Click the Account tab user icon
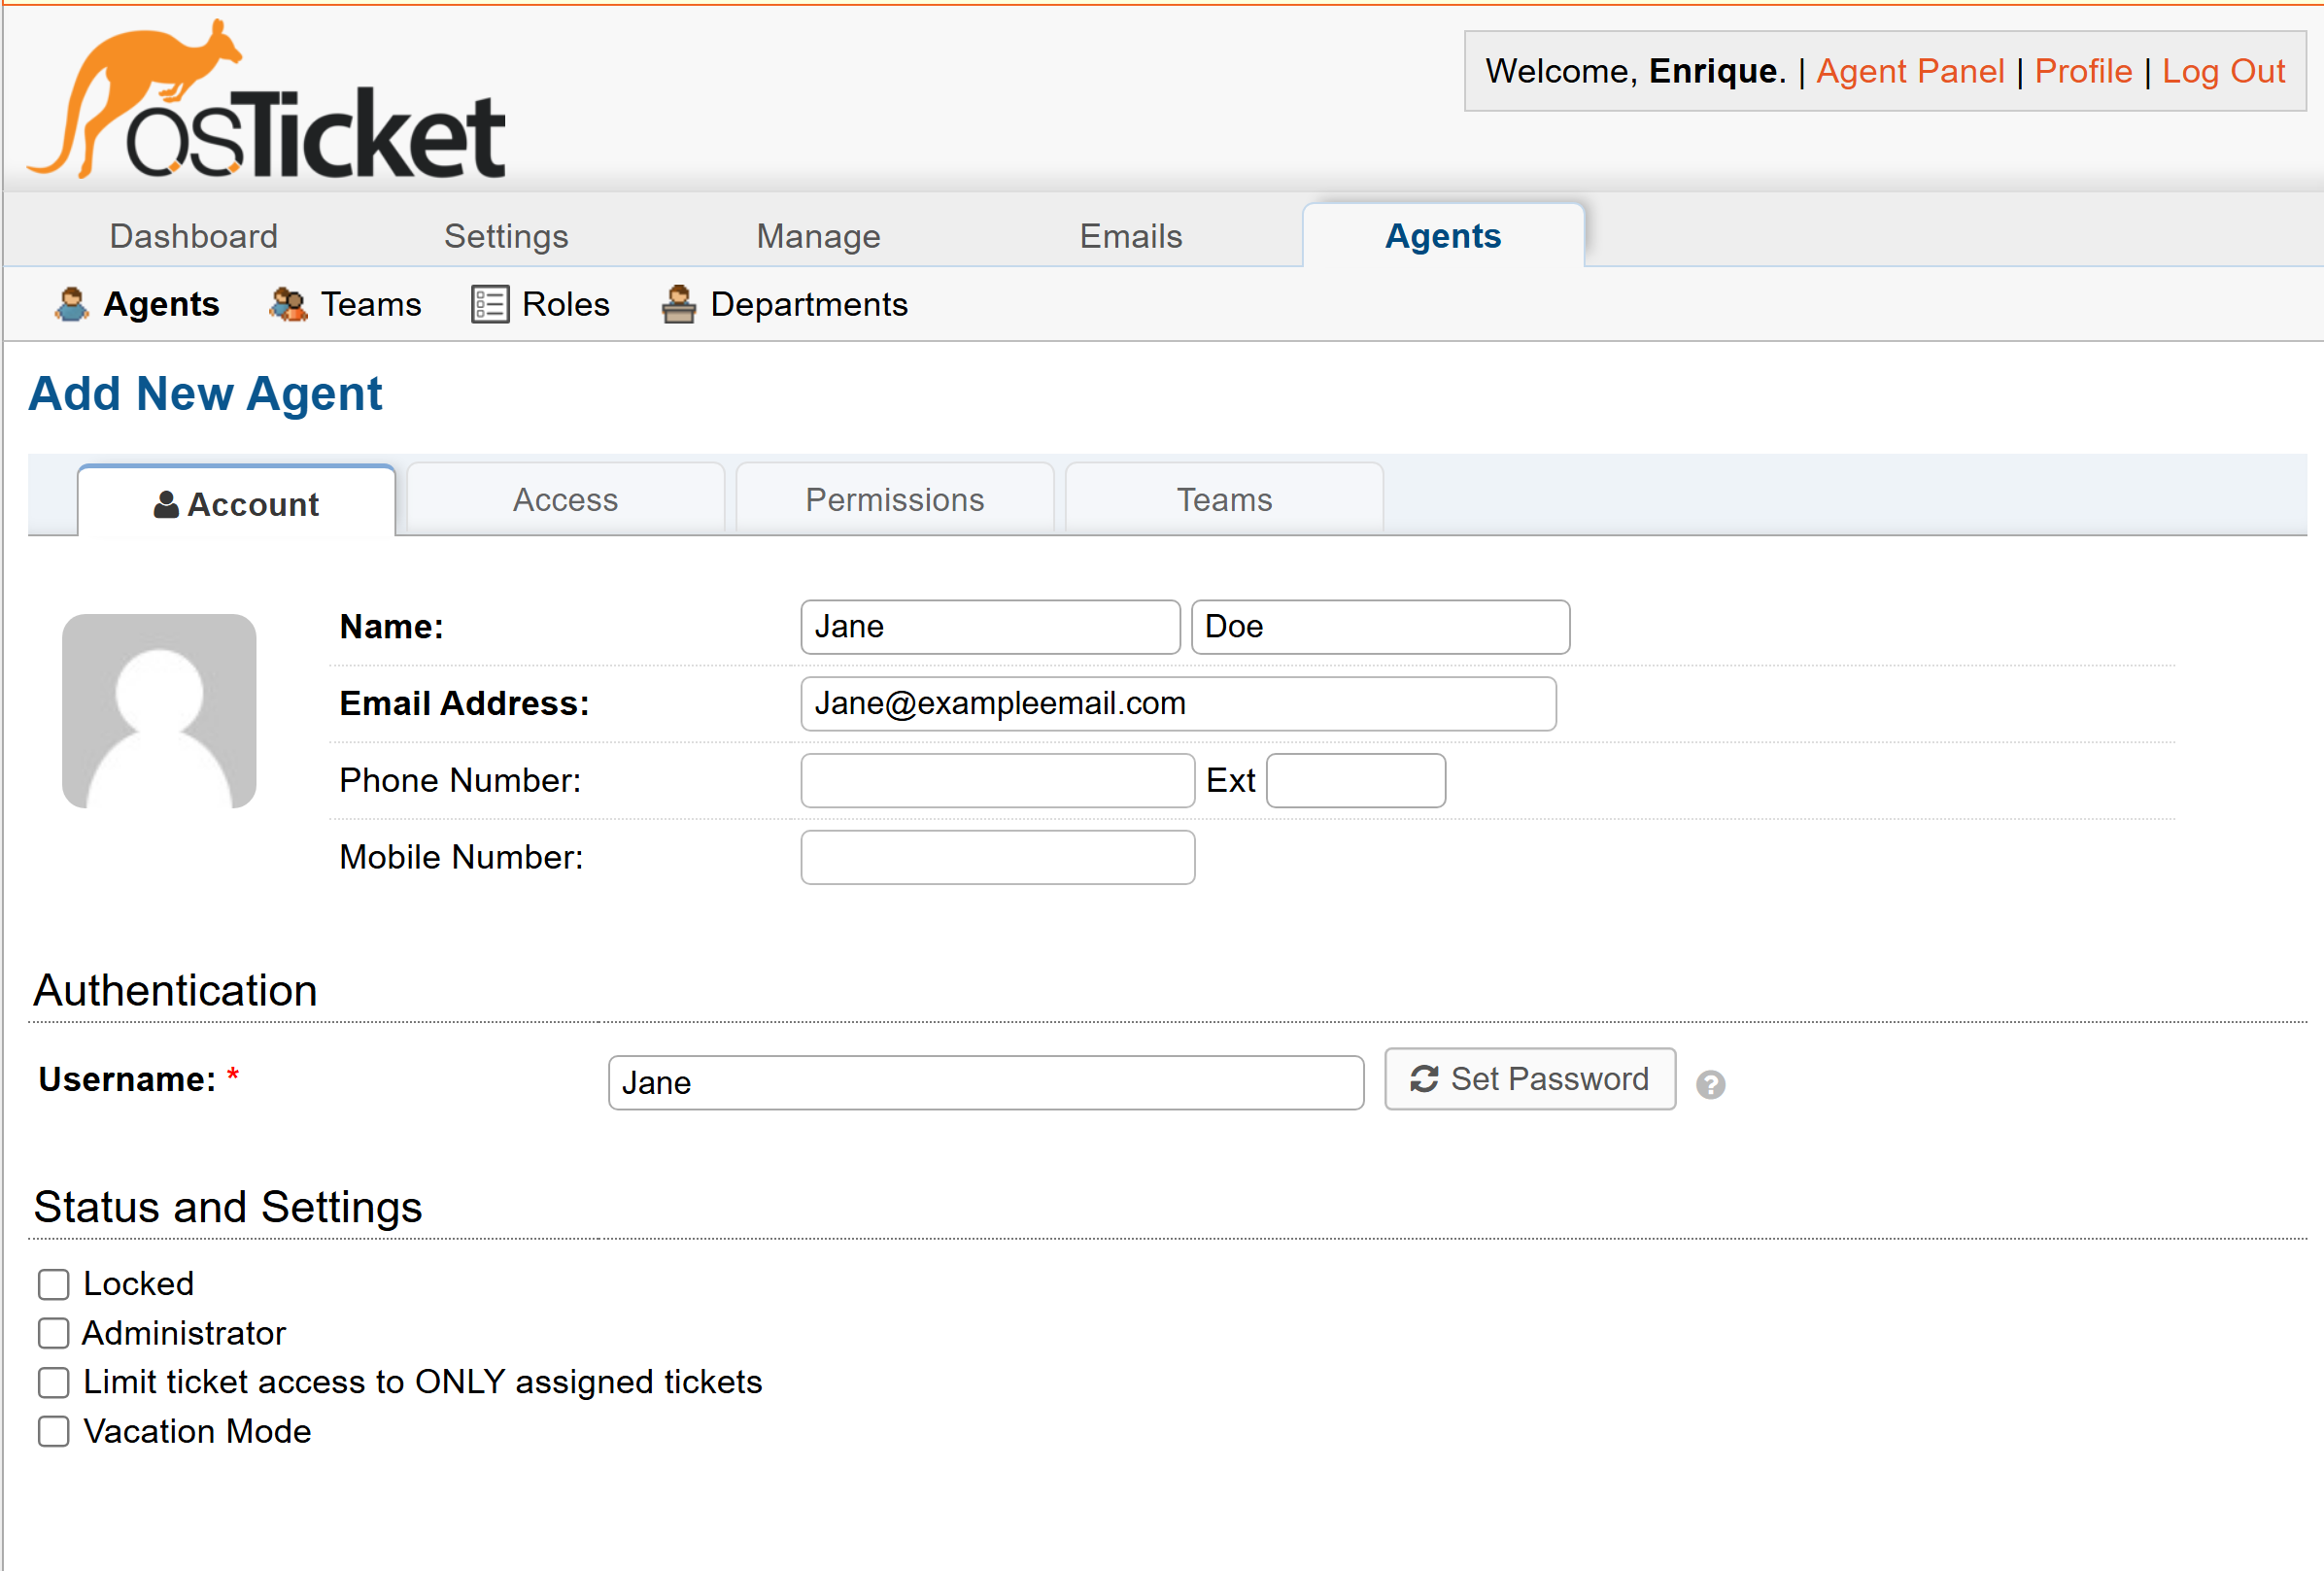This screenshot has width=2324, height=1571. click(166, 505)
